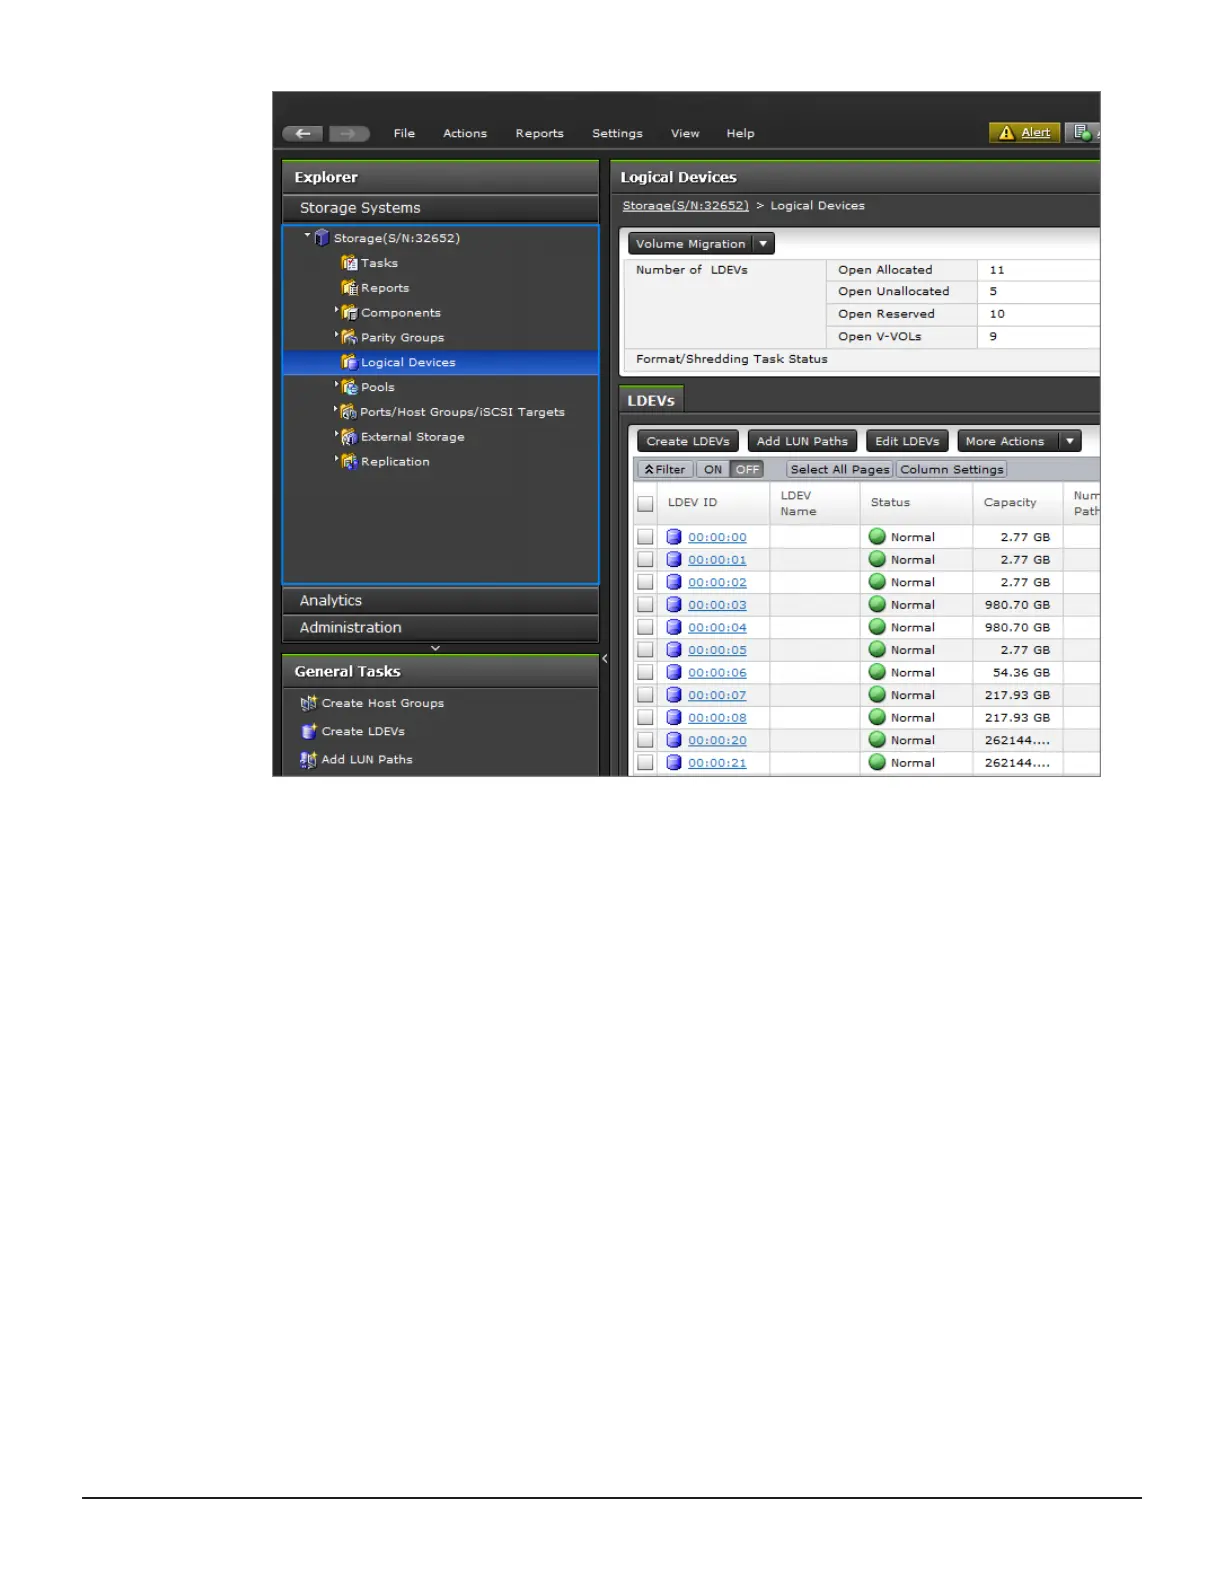Click the Create Host Groups task icon
This screenshot has width=1224, height=1584.
[308, 703]
